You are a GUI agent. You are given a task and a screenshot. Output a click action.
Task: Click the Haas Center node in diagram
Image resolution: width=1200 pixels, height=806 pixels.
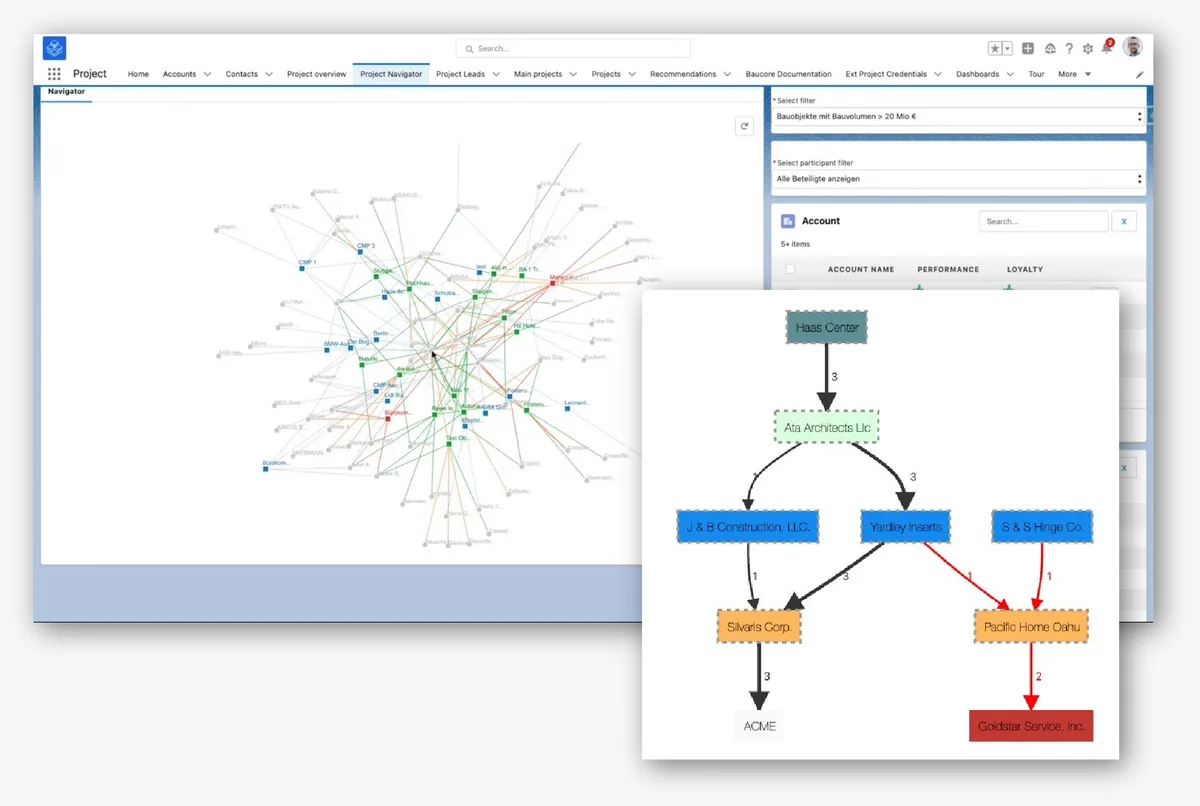click(x=827, y=327)
